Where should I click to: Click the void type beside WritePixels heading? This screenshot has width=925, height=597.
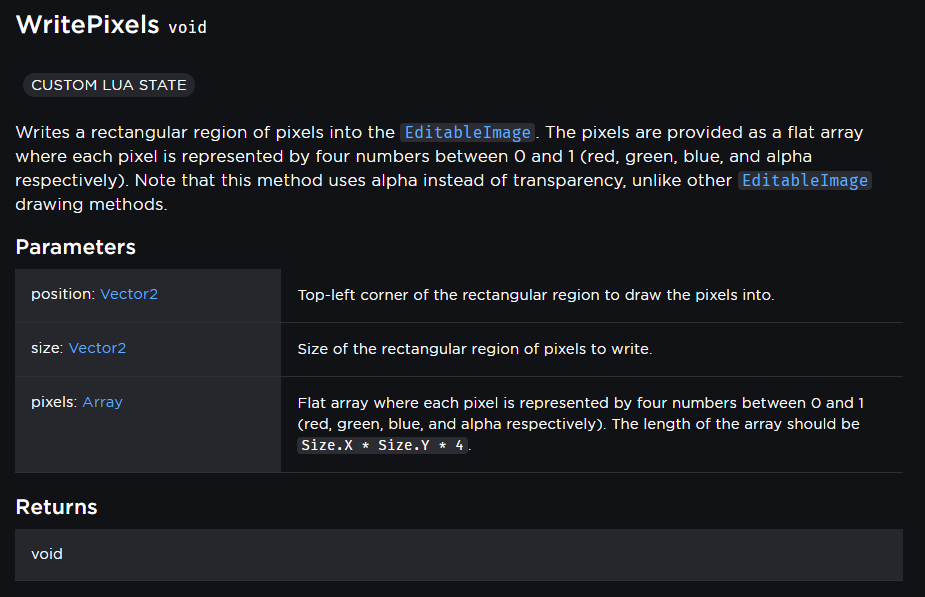pos(187,27)
